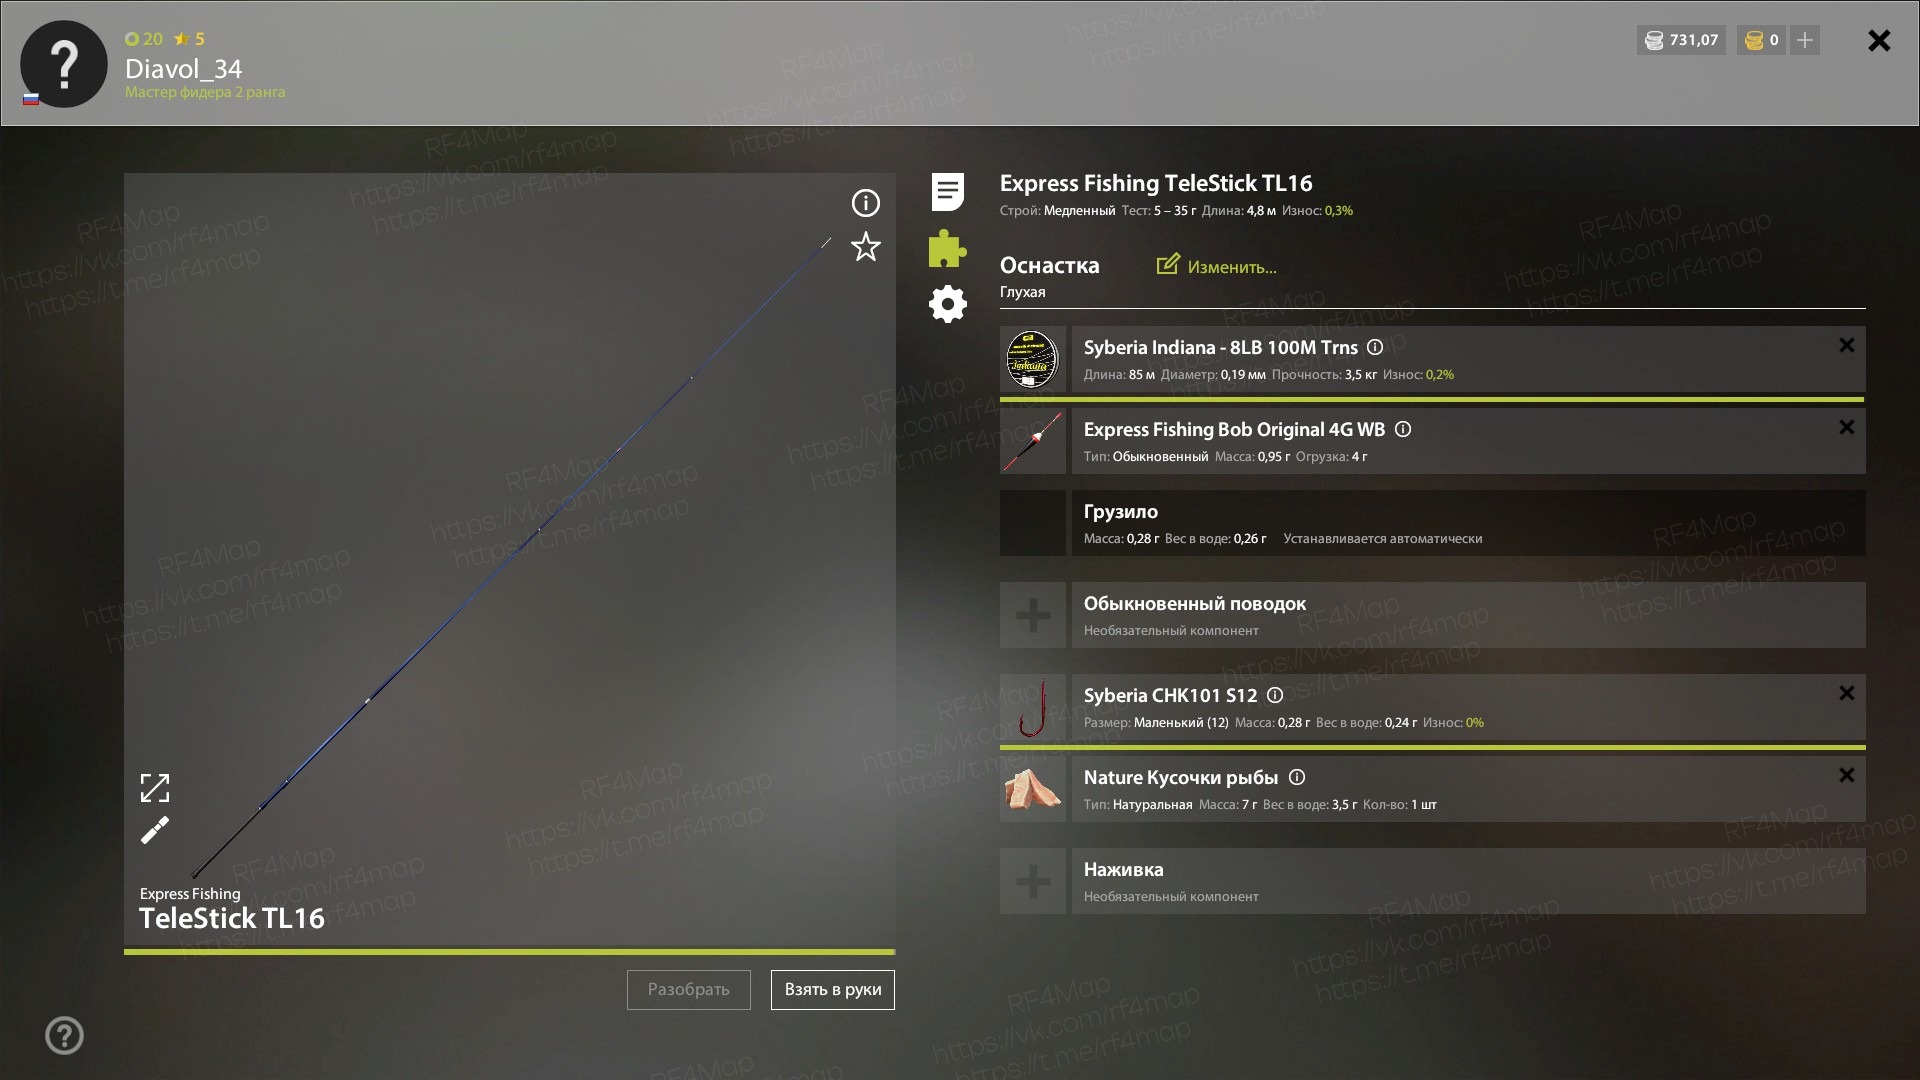The image size is (1920, 1080).
Task: Show info for Nature Кусочки рыбы bait
Action: (x=1297, y=777)
